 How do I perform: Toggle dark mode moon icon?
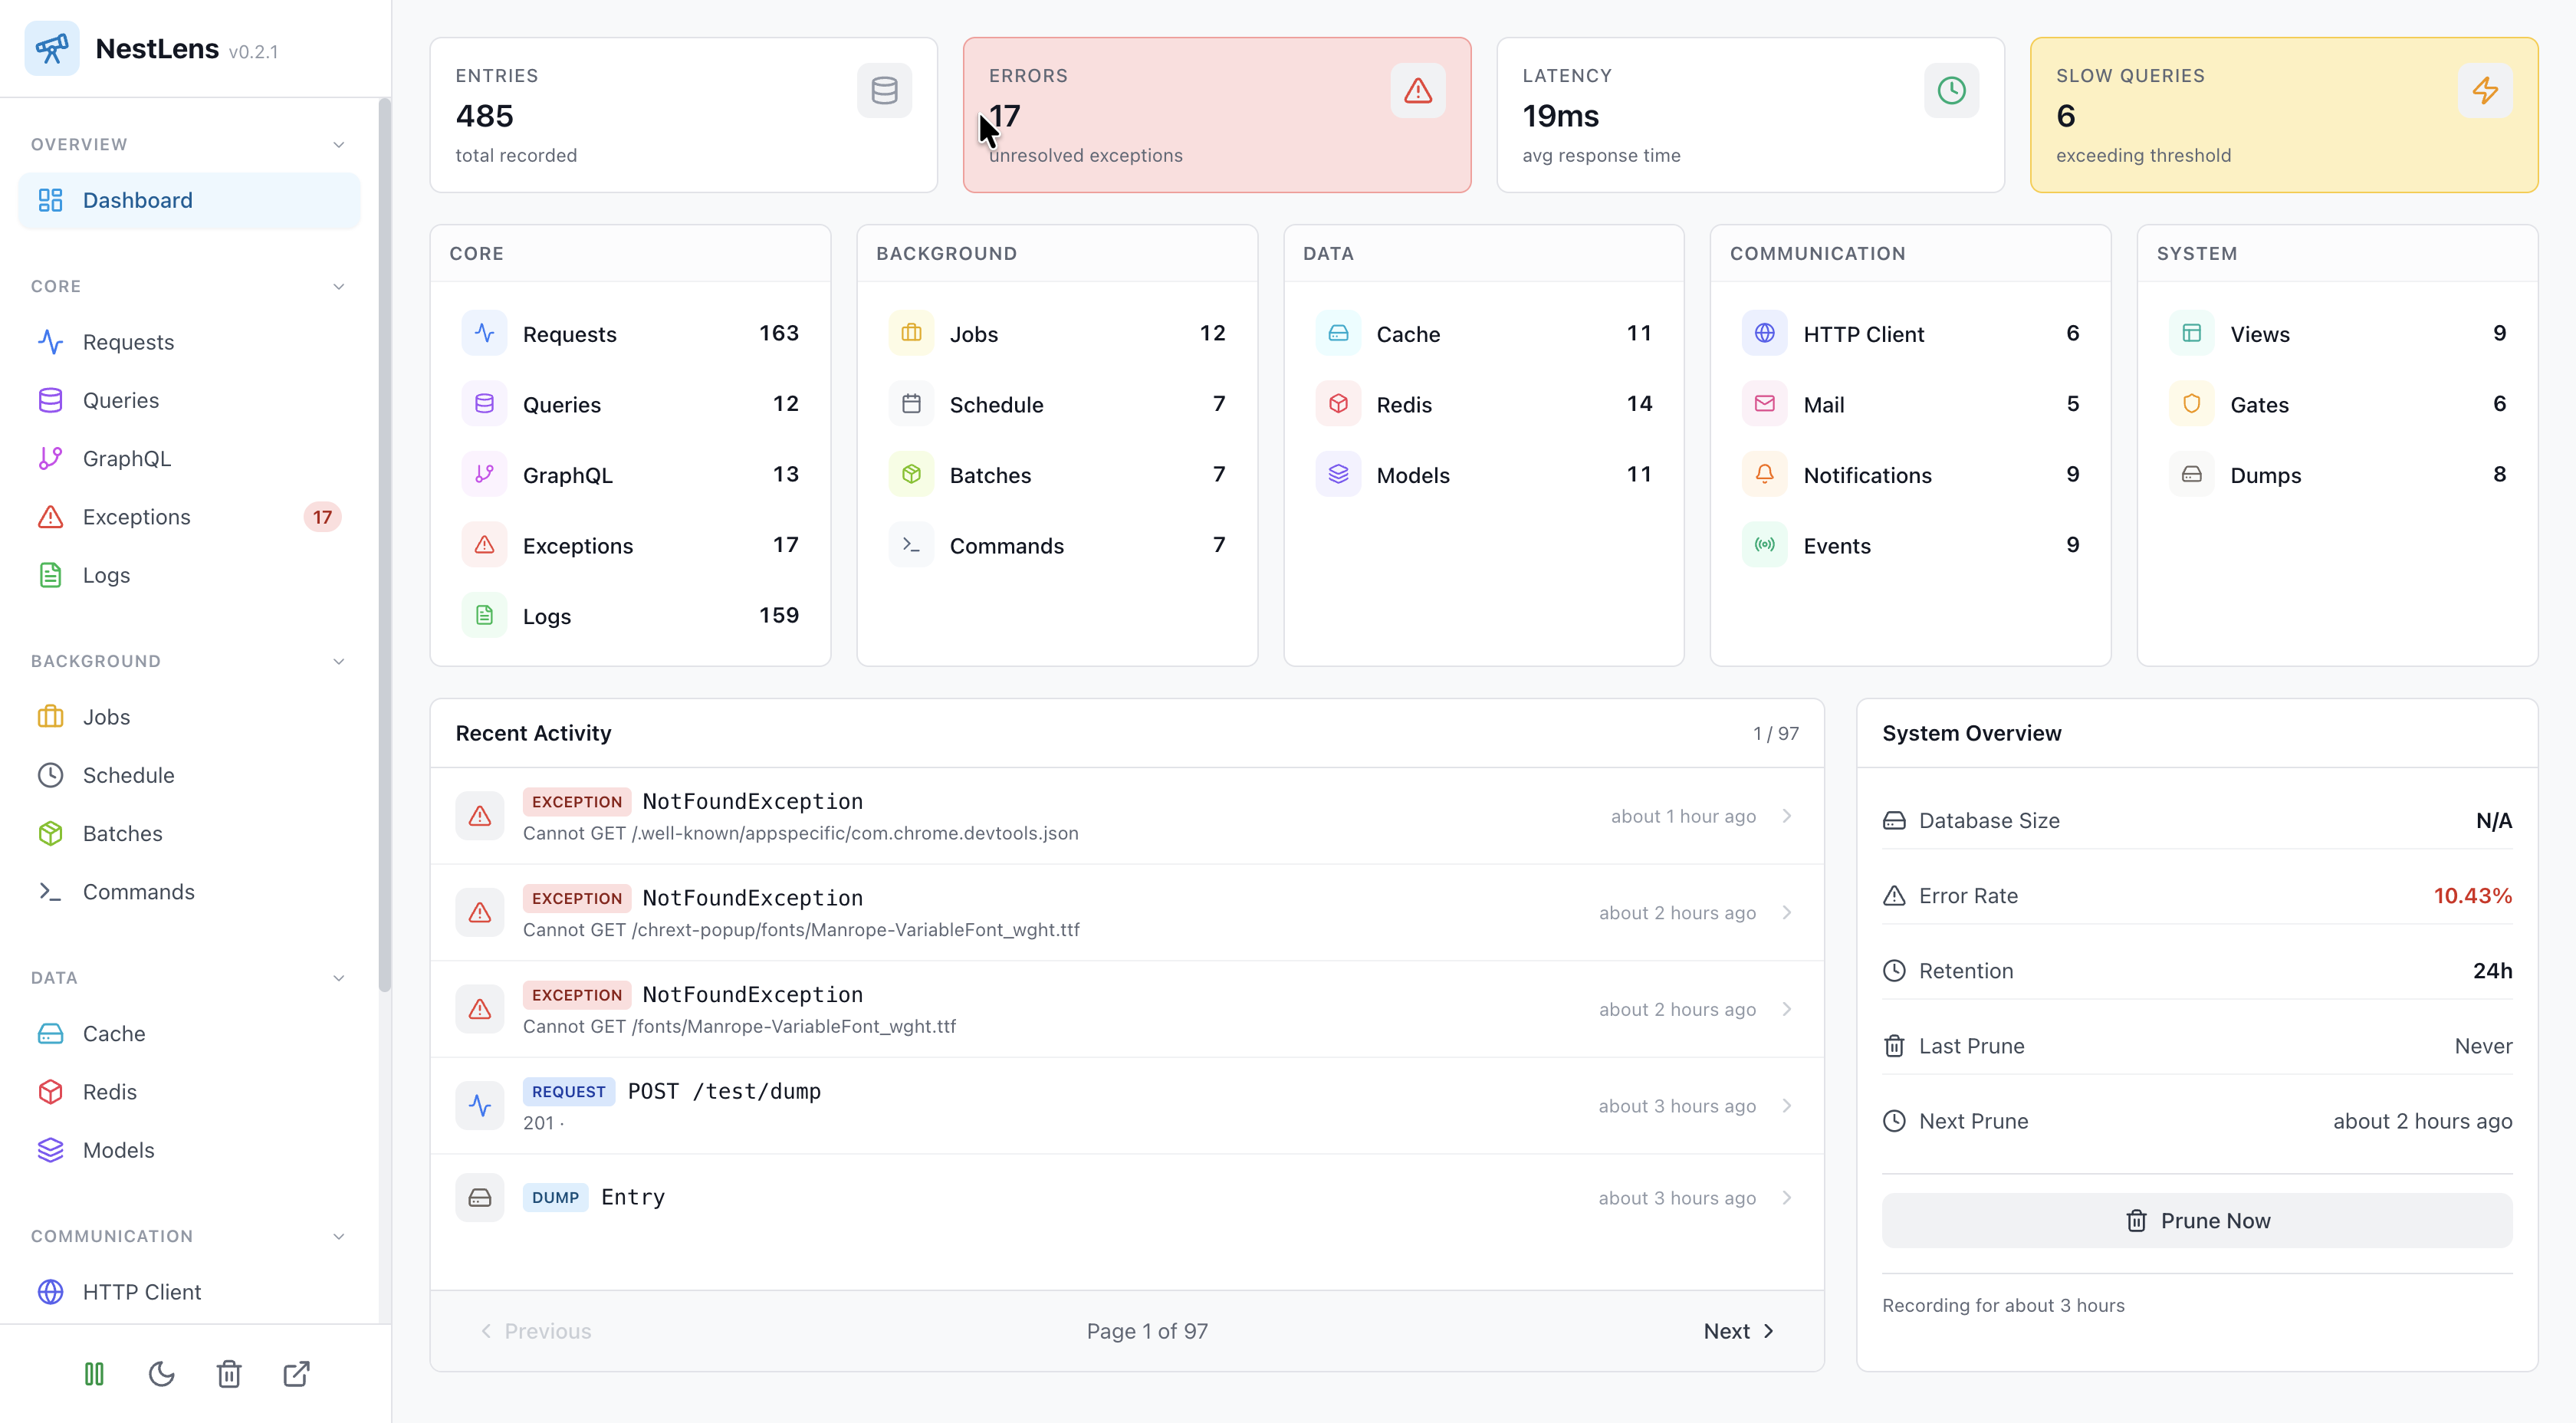click(161, 1374)
